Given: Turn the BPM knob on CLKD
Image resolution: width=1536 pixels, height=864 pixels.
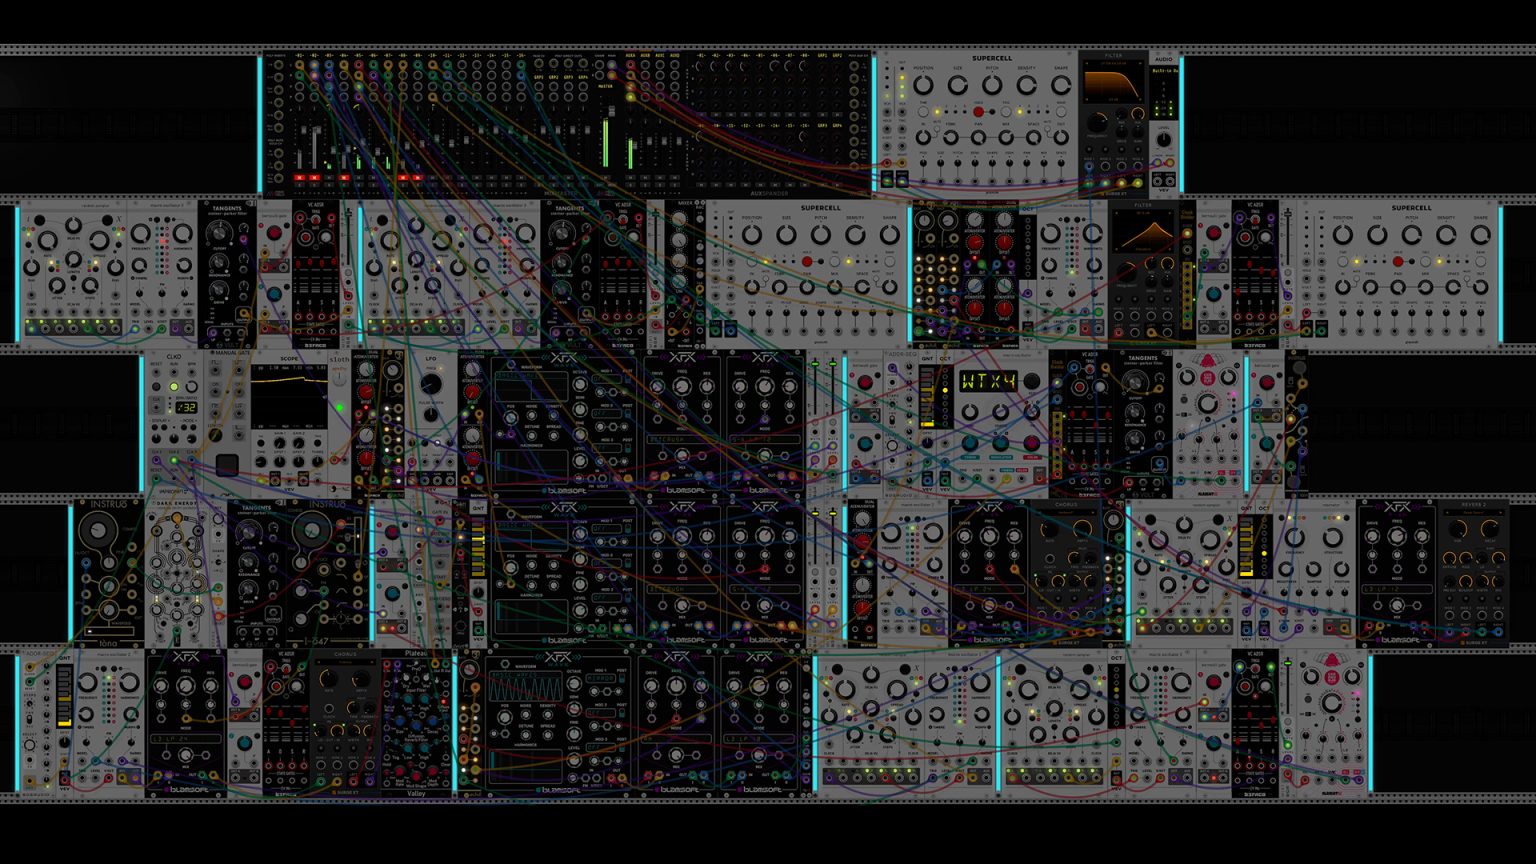Looking at the screenshot, I should click(192, 387).
